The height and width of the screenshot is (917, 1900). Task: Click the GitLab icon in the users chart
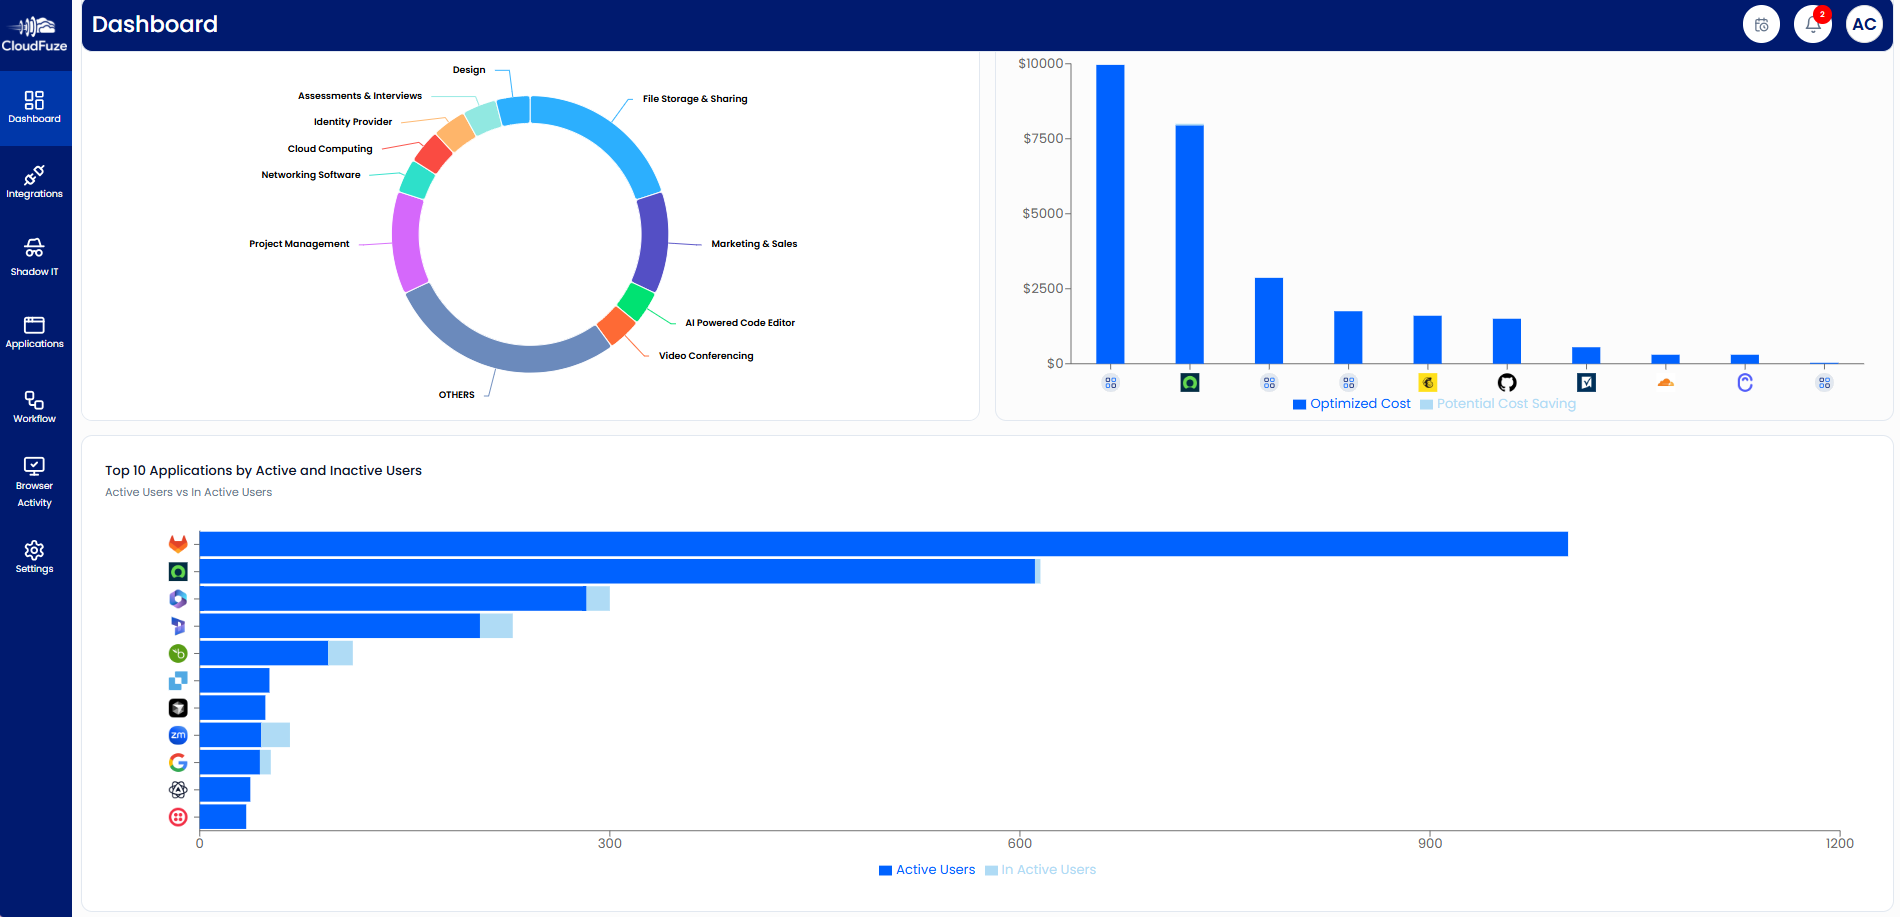[x=178, y=543]
